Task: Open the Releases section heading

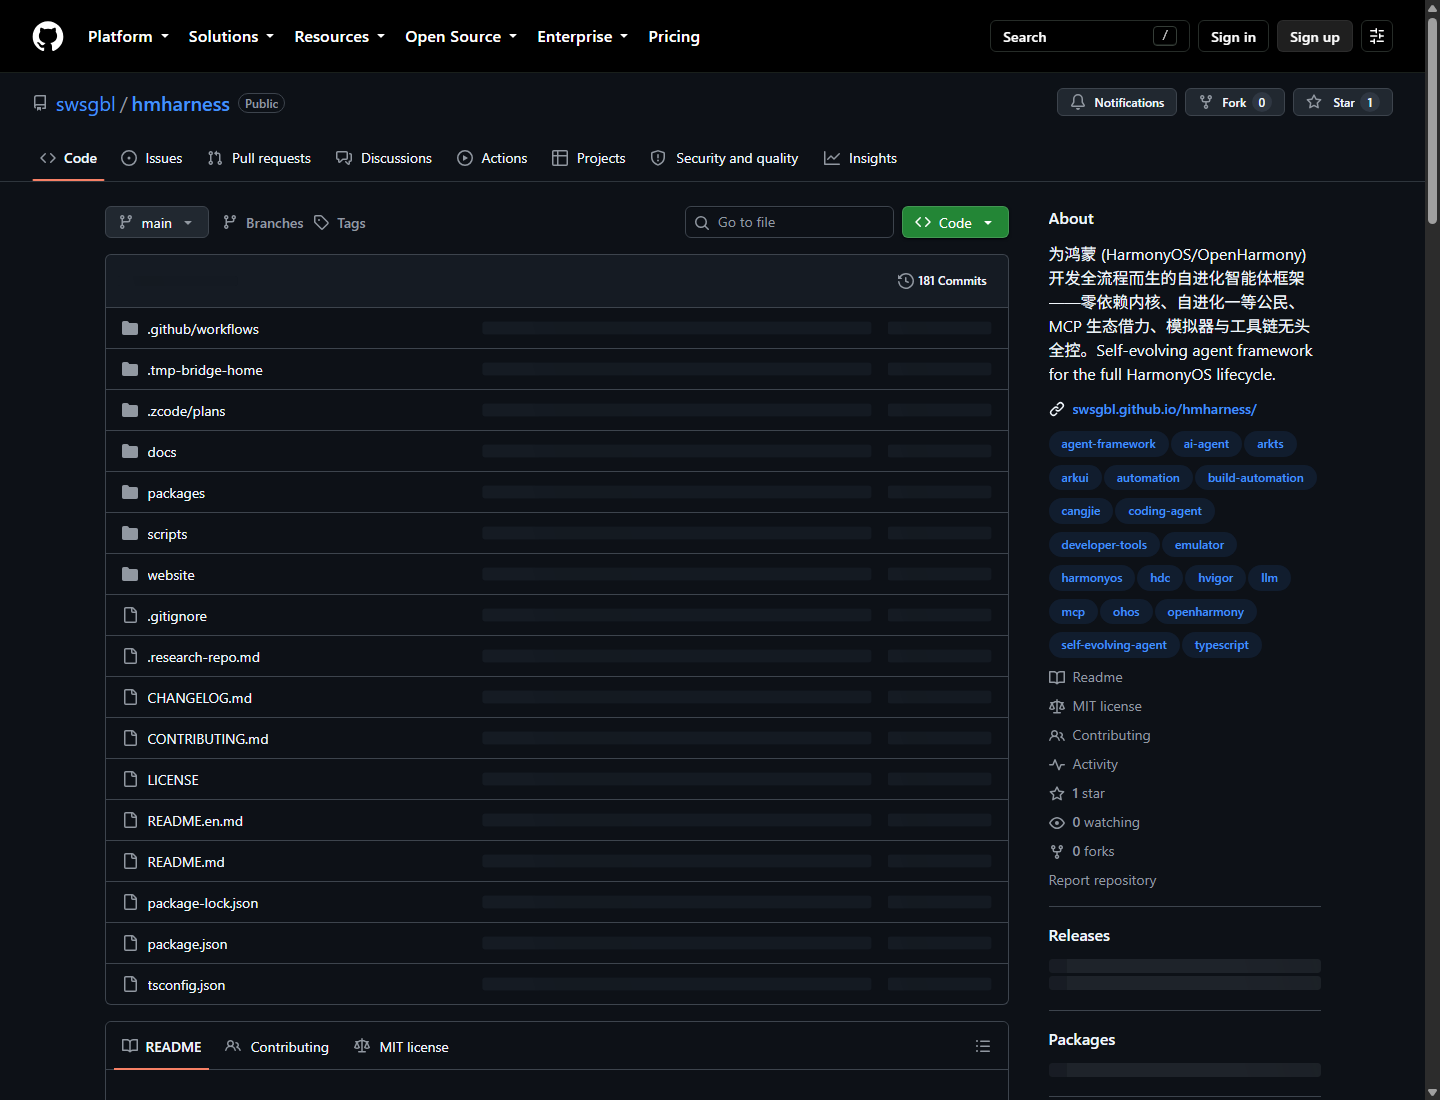Action: pyautogui.click(x=1079, y=935)
